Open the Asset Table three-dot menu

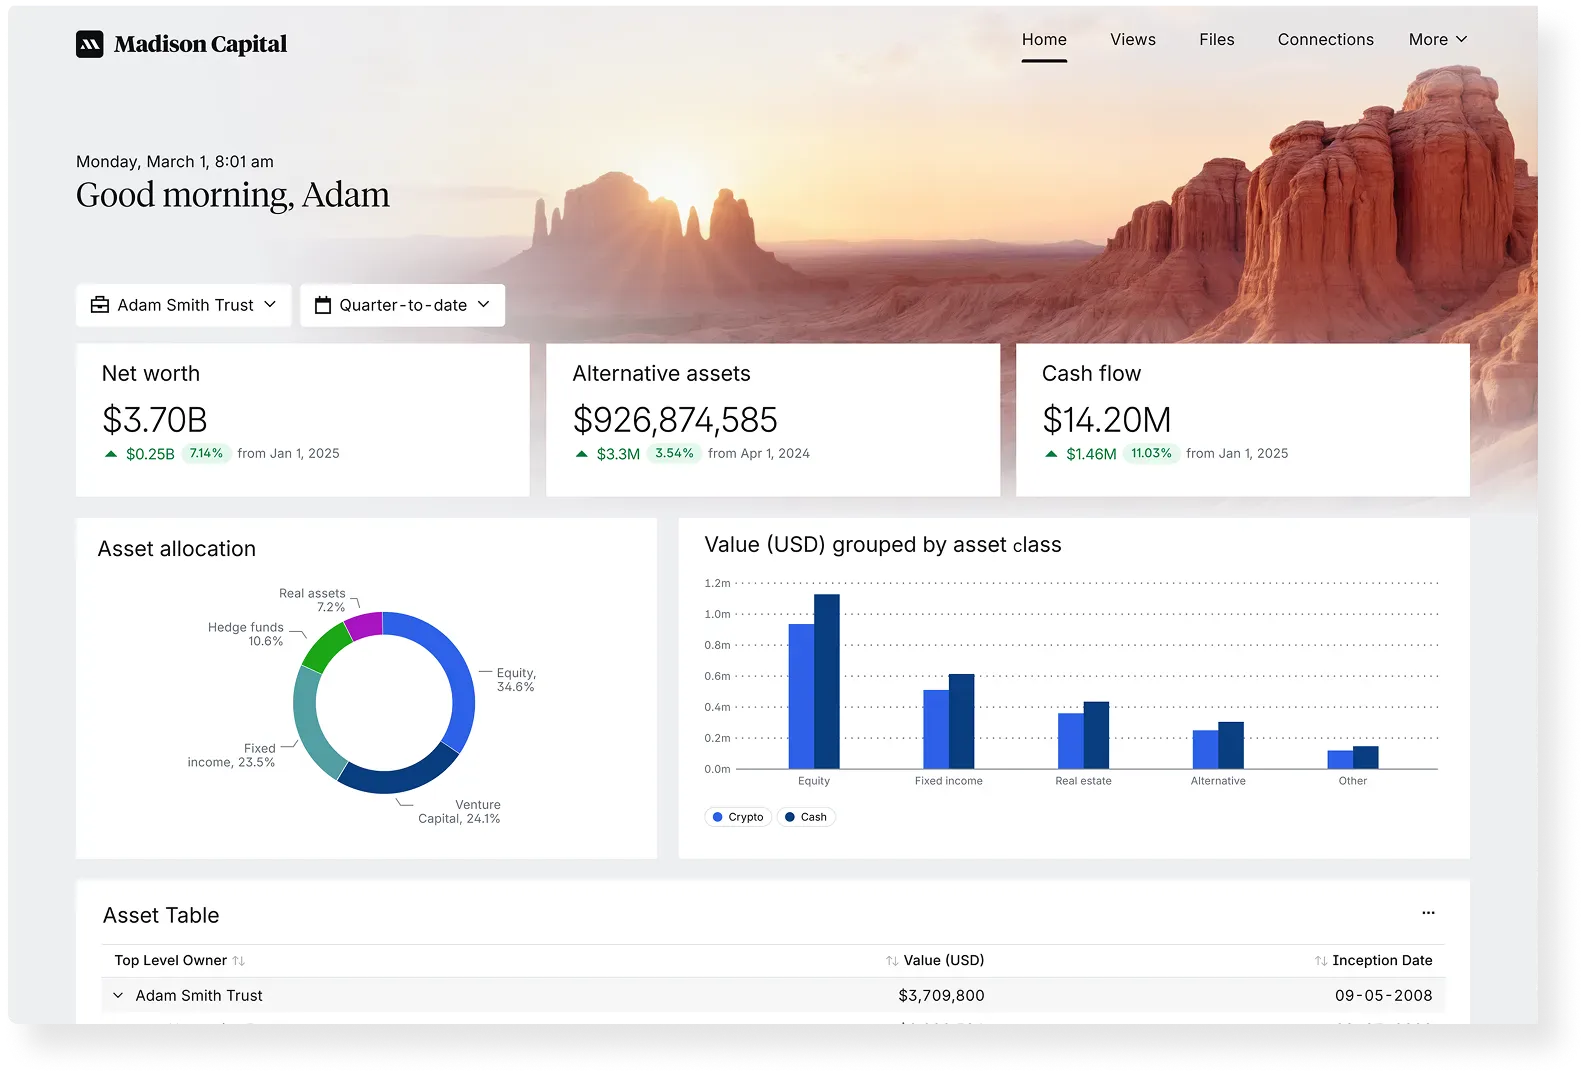coord(1428,913)
